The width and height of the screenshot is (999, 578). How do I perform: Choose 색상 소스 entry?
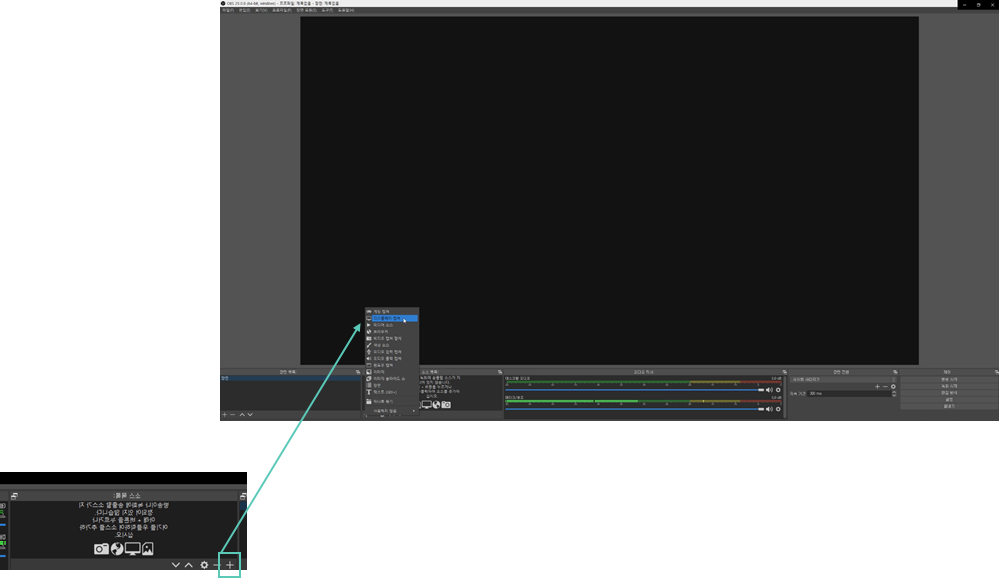click(x=391, y=345)
